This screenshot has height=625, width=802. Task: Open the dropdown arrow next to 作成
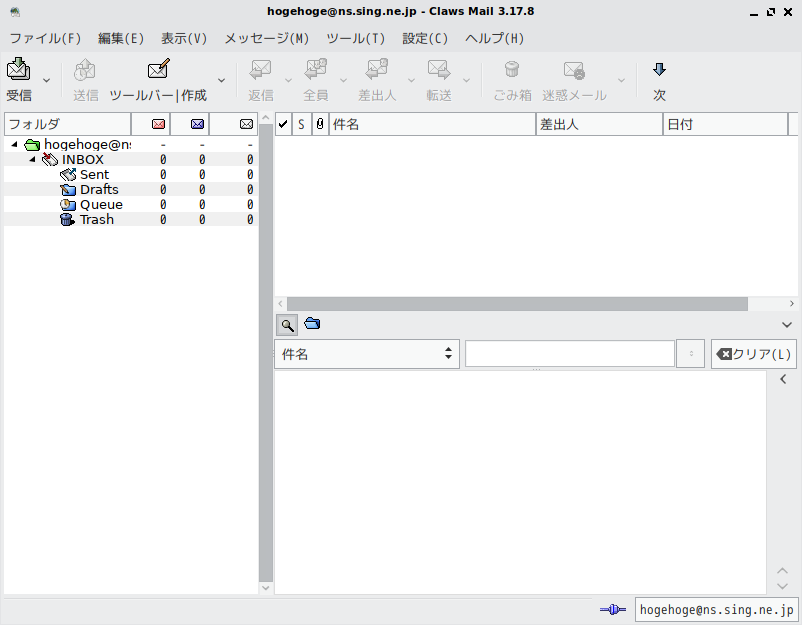(221, 80)
